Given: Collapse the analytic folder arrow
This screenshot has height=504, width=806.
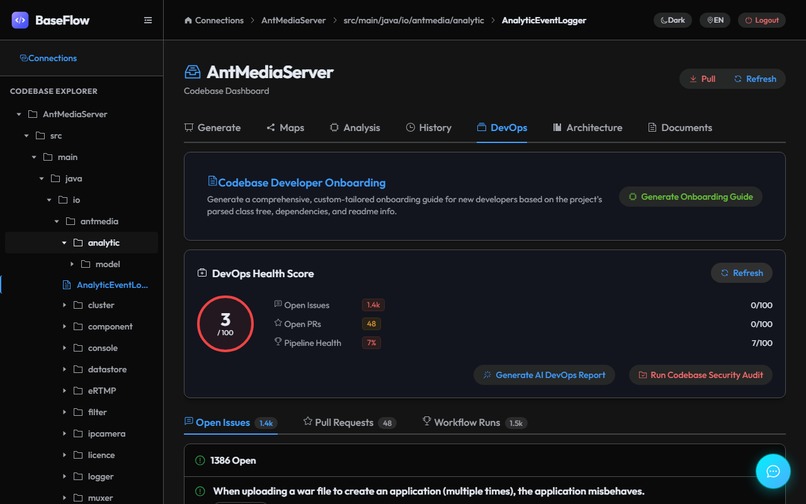Looking at the screenshot, I should point(64,243).
